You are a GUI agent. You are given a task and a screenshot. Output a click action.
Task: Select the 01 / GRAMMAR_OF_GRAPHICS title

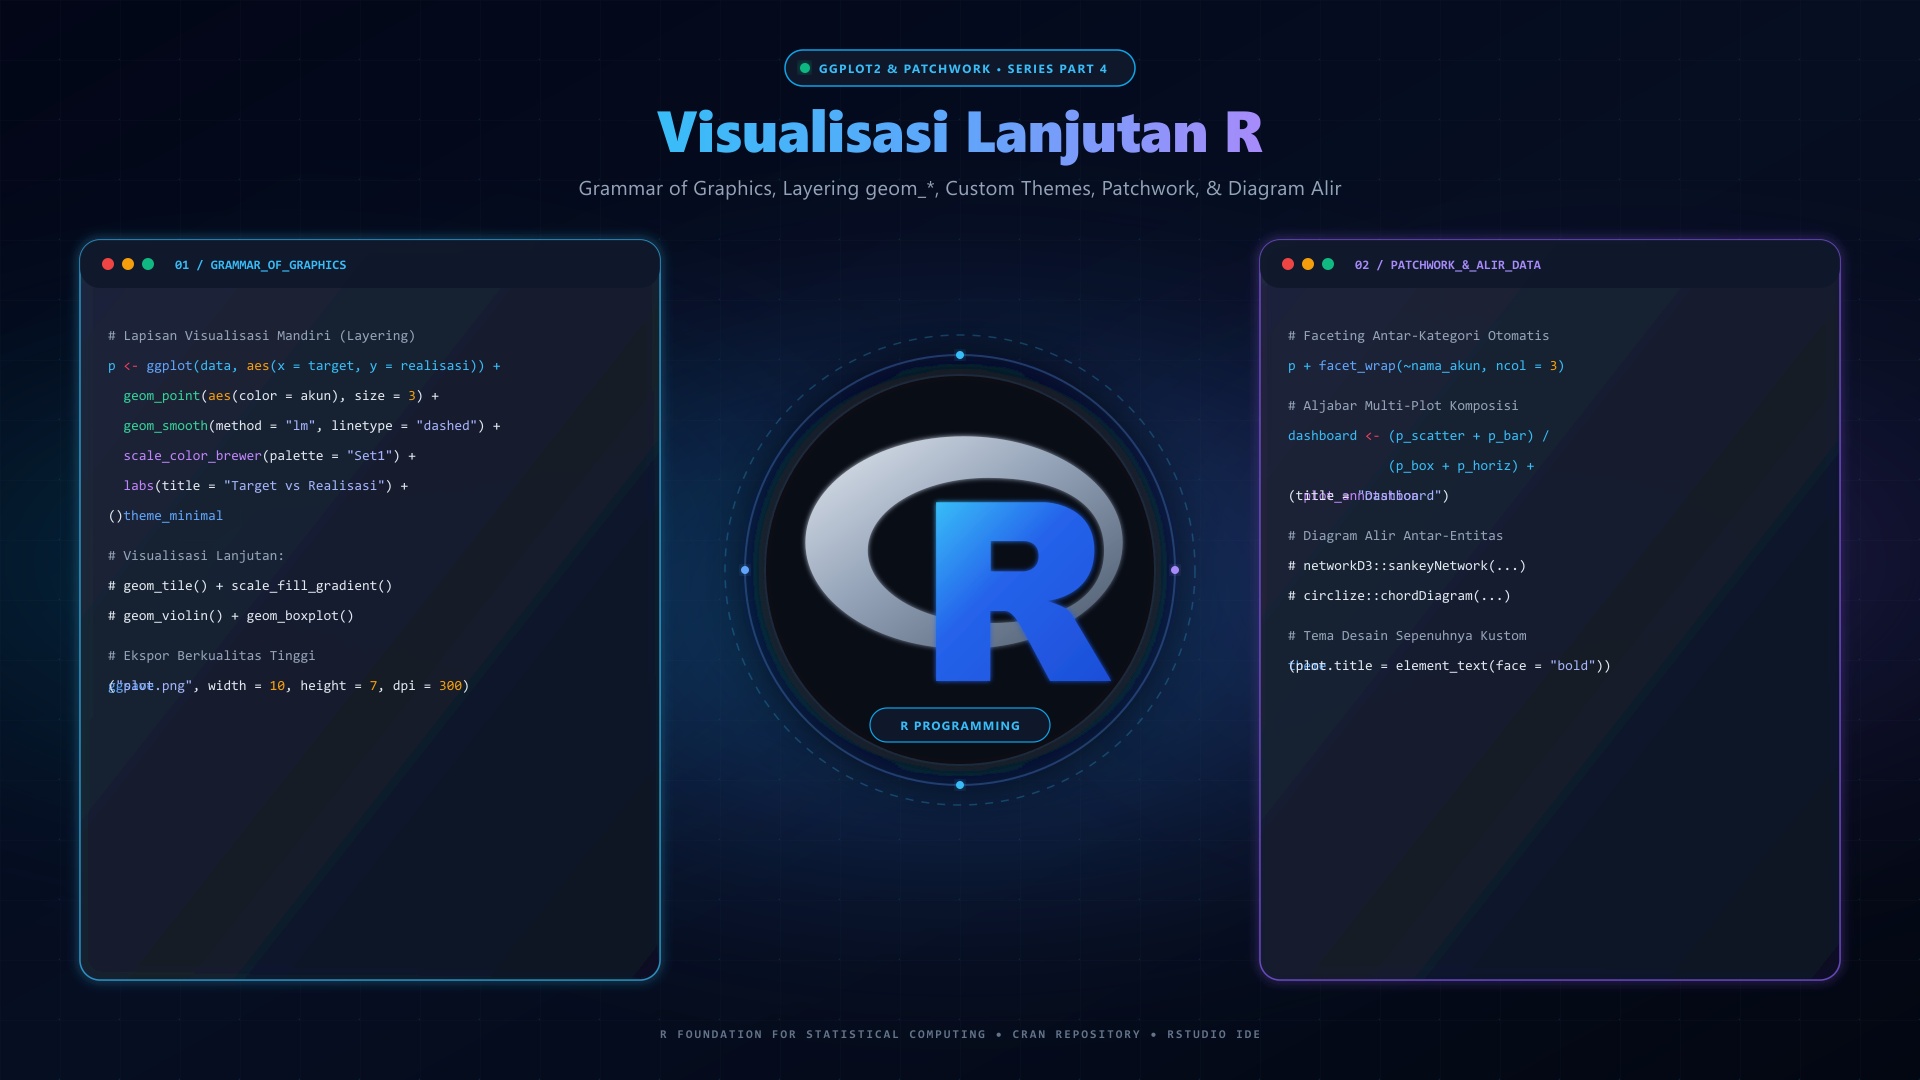pos(260,265)
